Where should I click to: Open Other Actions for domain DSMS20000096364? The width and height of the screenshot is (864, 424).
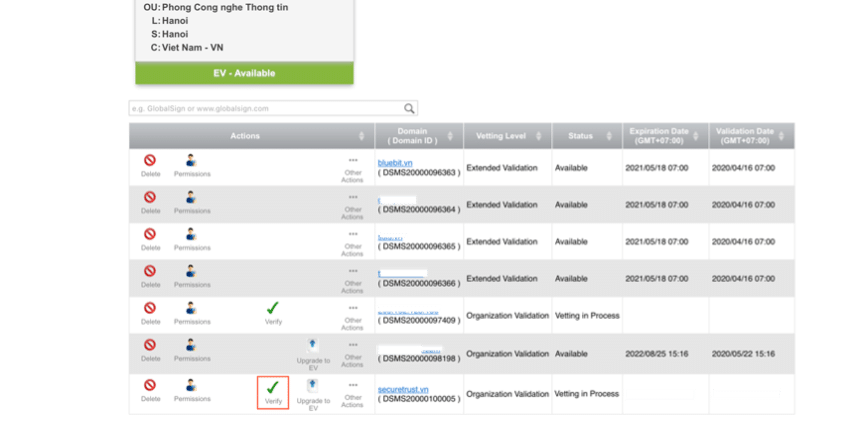coord(352,203)
